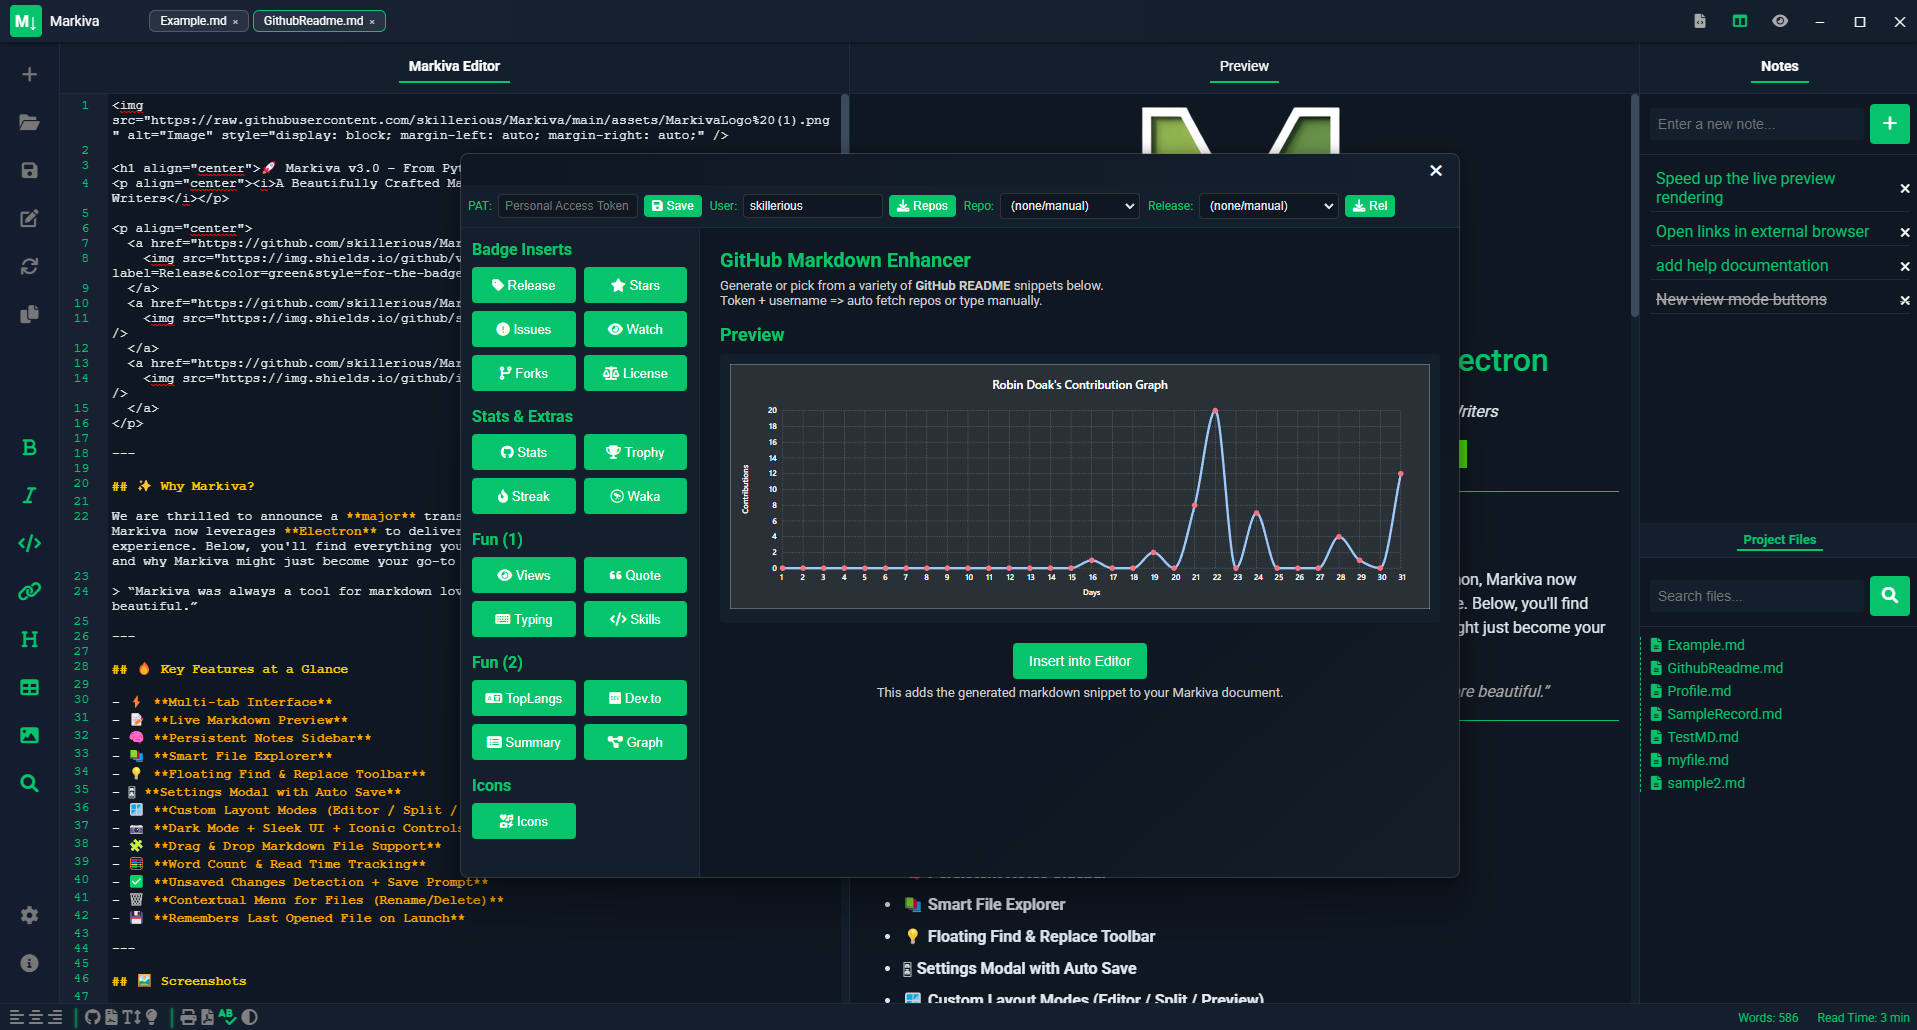Close the GitHub Markdown Enhancer dialog

point(1436,171)
